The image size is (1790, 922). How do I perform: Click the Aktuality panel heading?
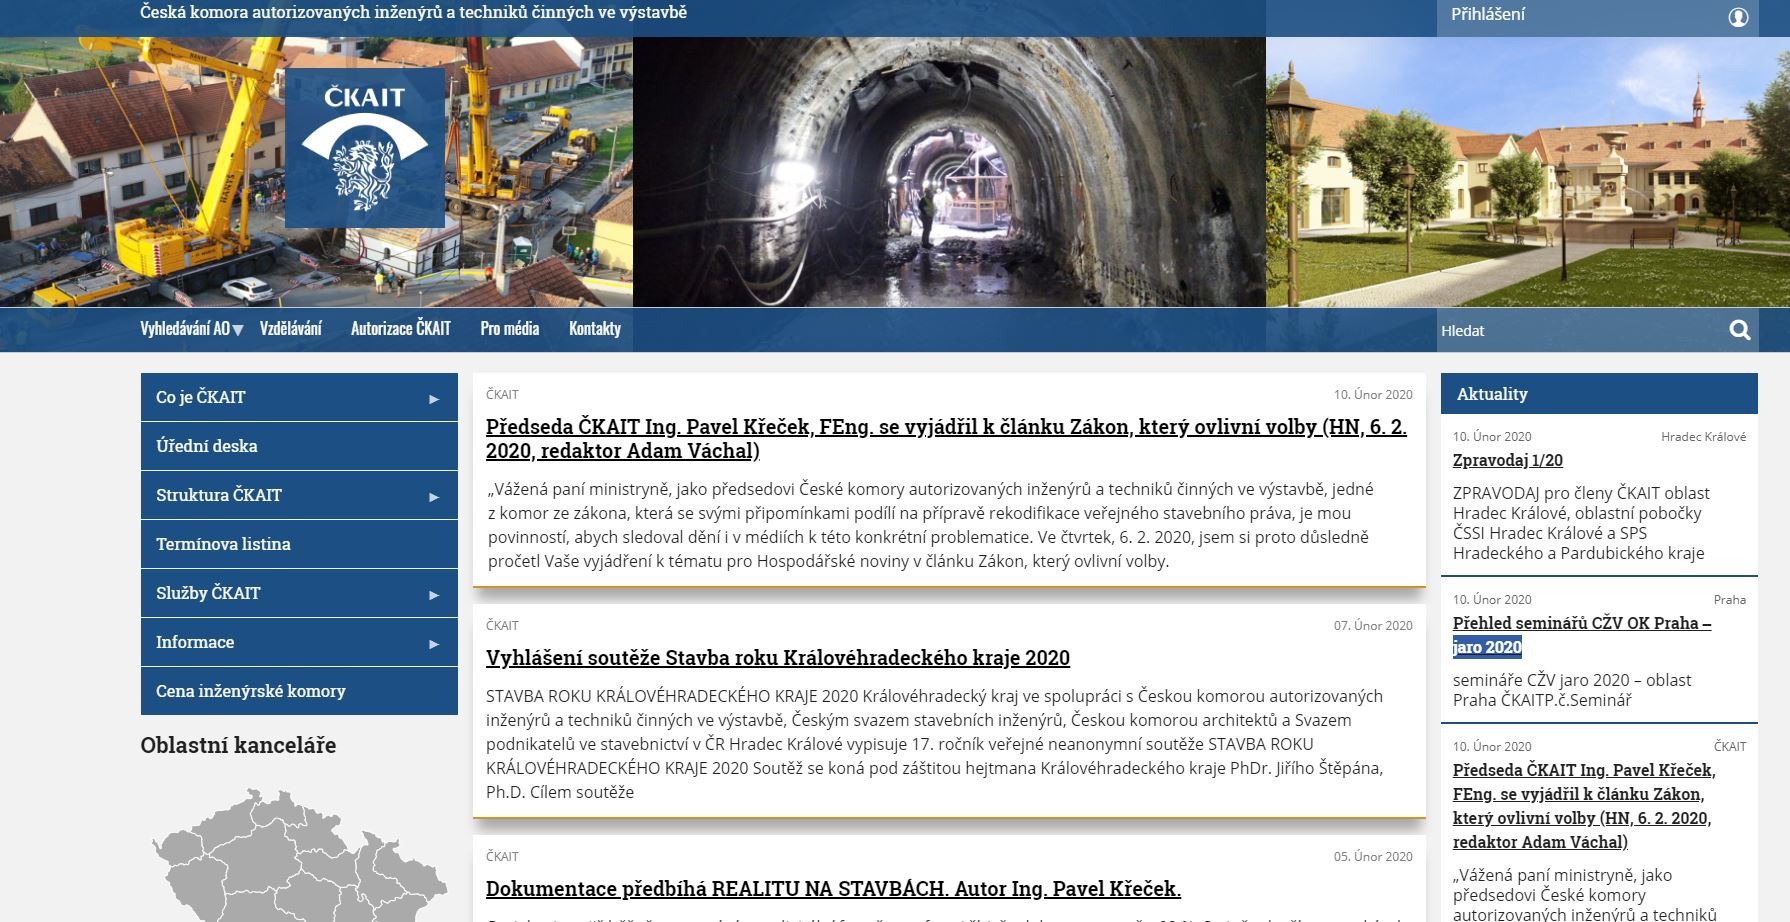coord(1599,394)
